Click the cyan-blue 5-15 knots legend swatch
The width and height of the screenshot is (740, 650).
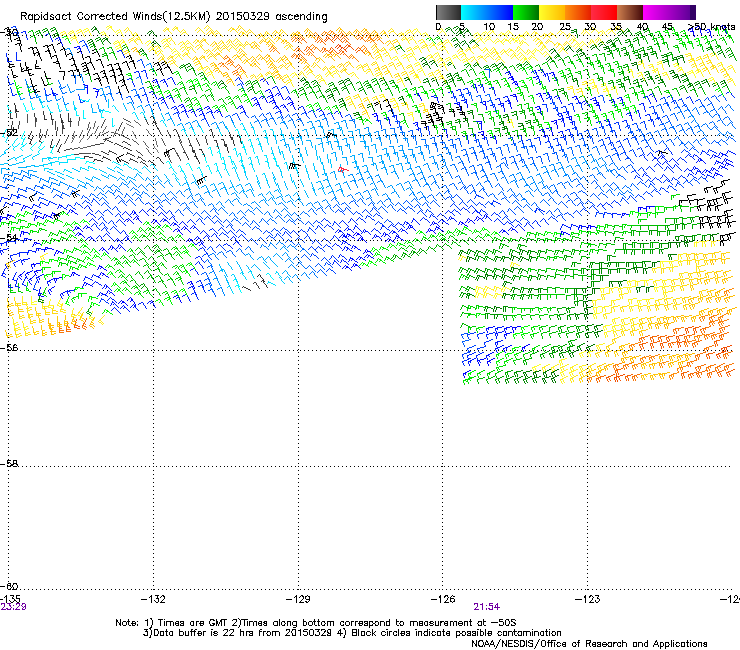[487, 12]
